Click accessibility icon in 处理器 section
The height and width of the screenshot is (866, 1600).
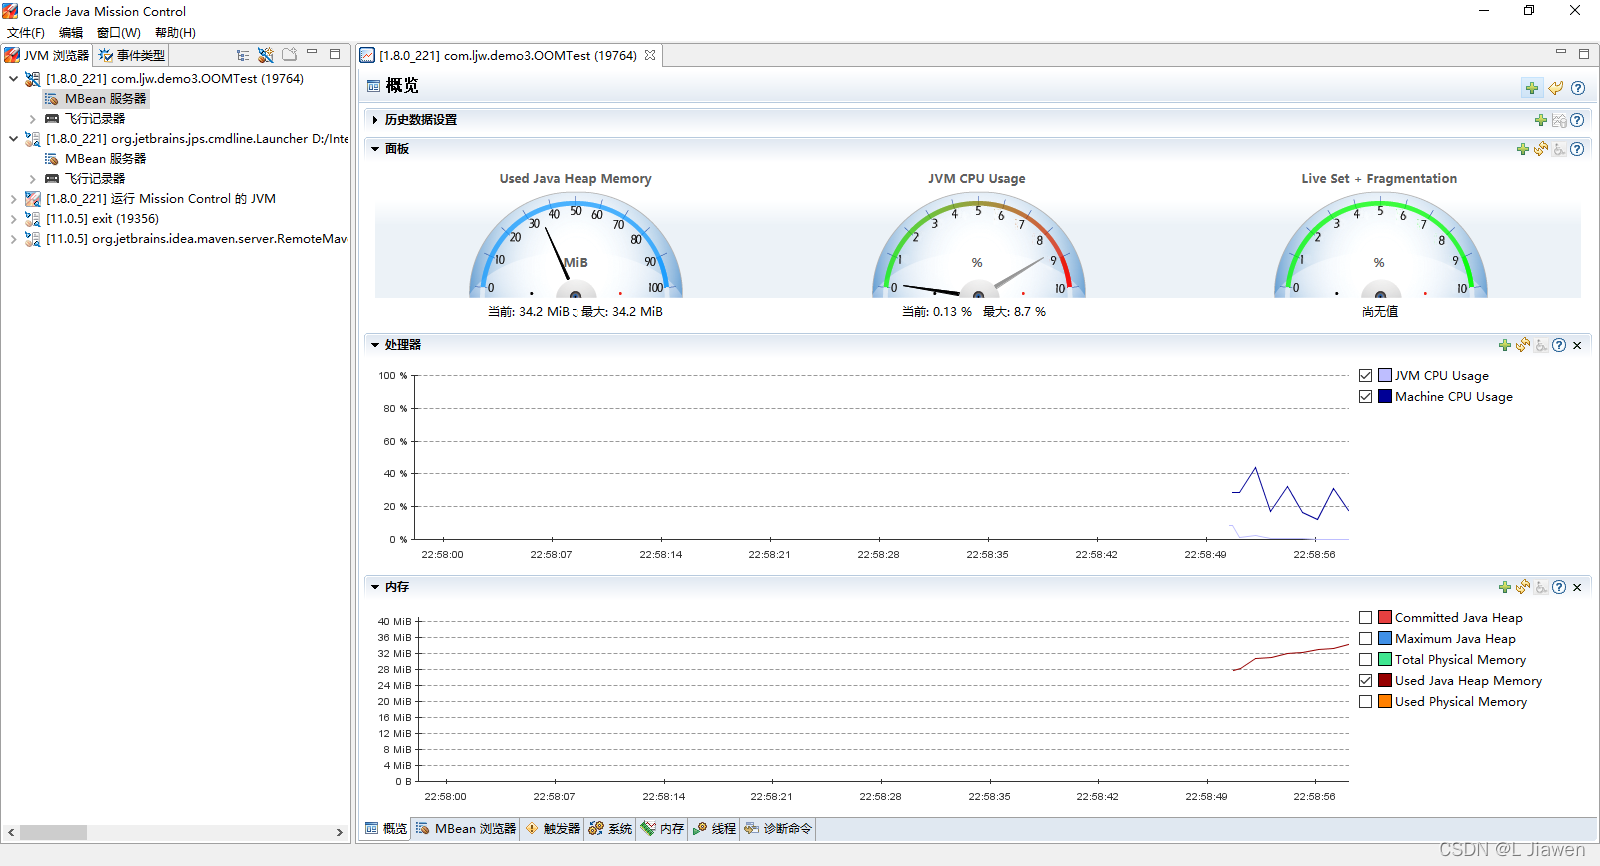[x=1541, y=345]
